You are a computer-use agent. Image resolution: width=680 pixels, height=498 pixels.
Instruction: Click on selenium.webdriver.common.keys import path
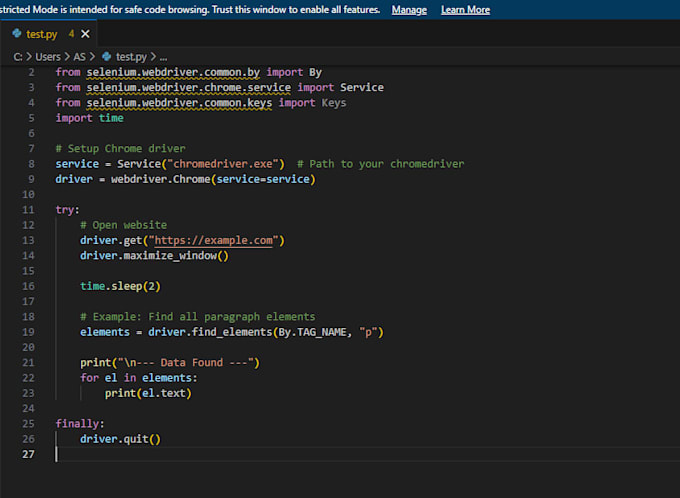(x=179, y=103)
